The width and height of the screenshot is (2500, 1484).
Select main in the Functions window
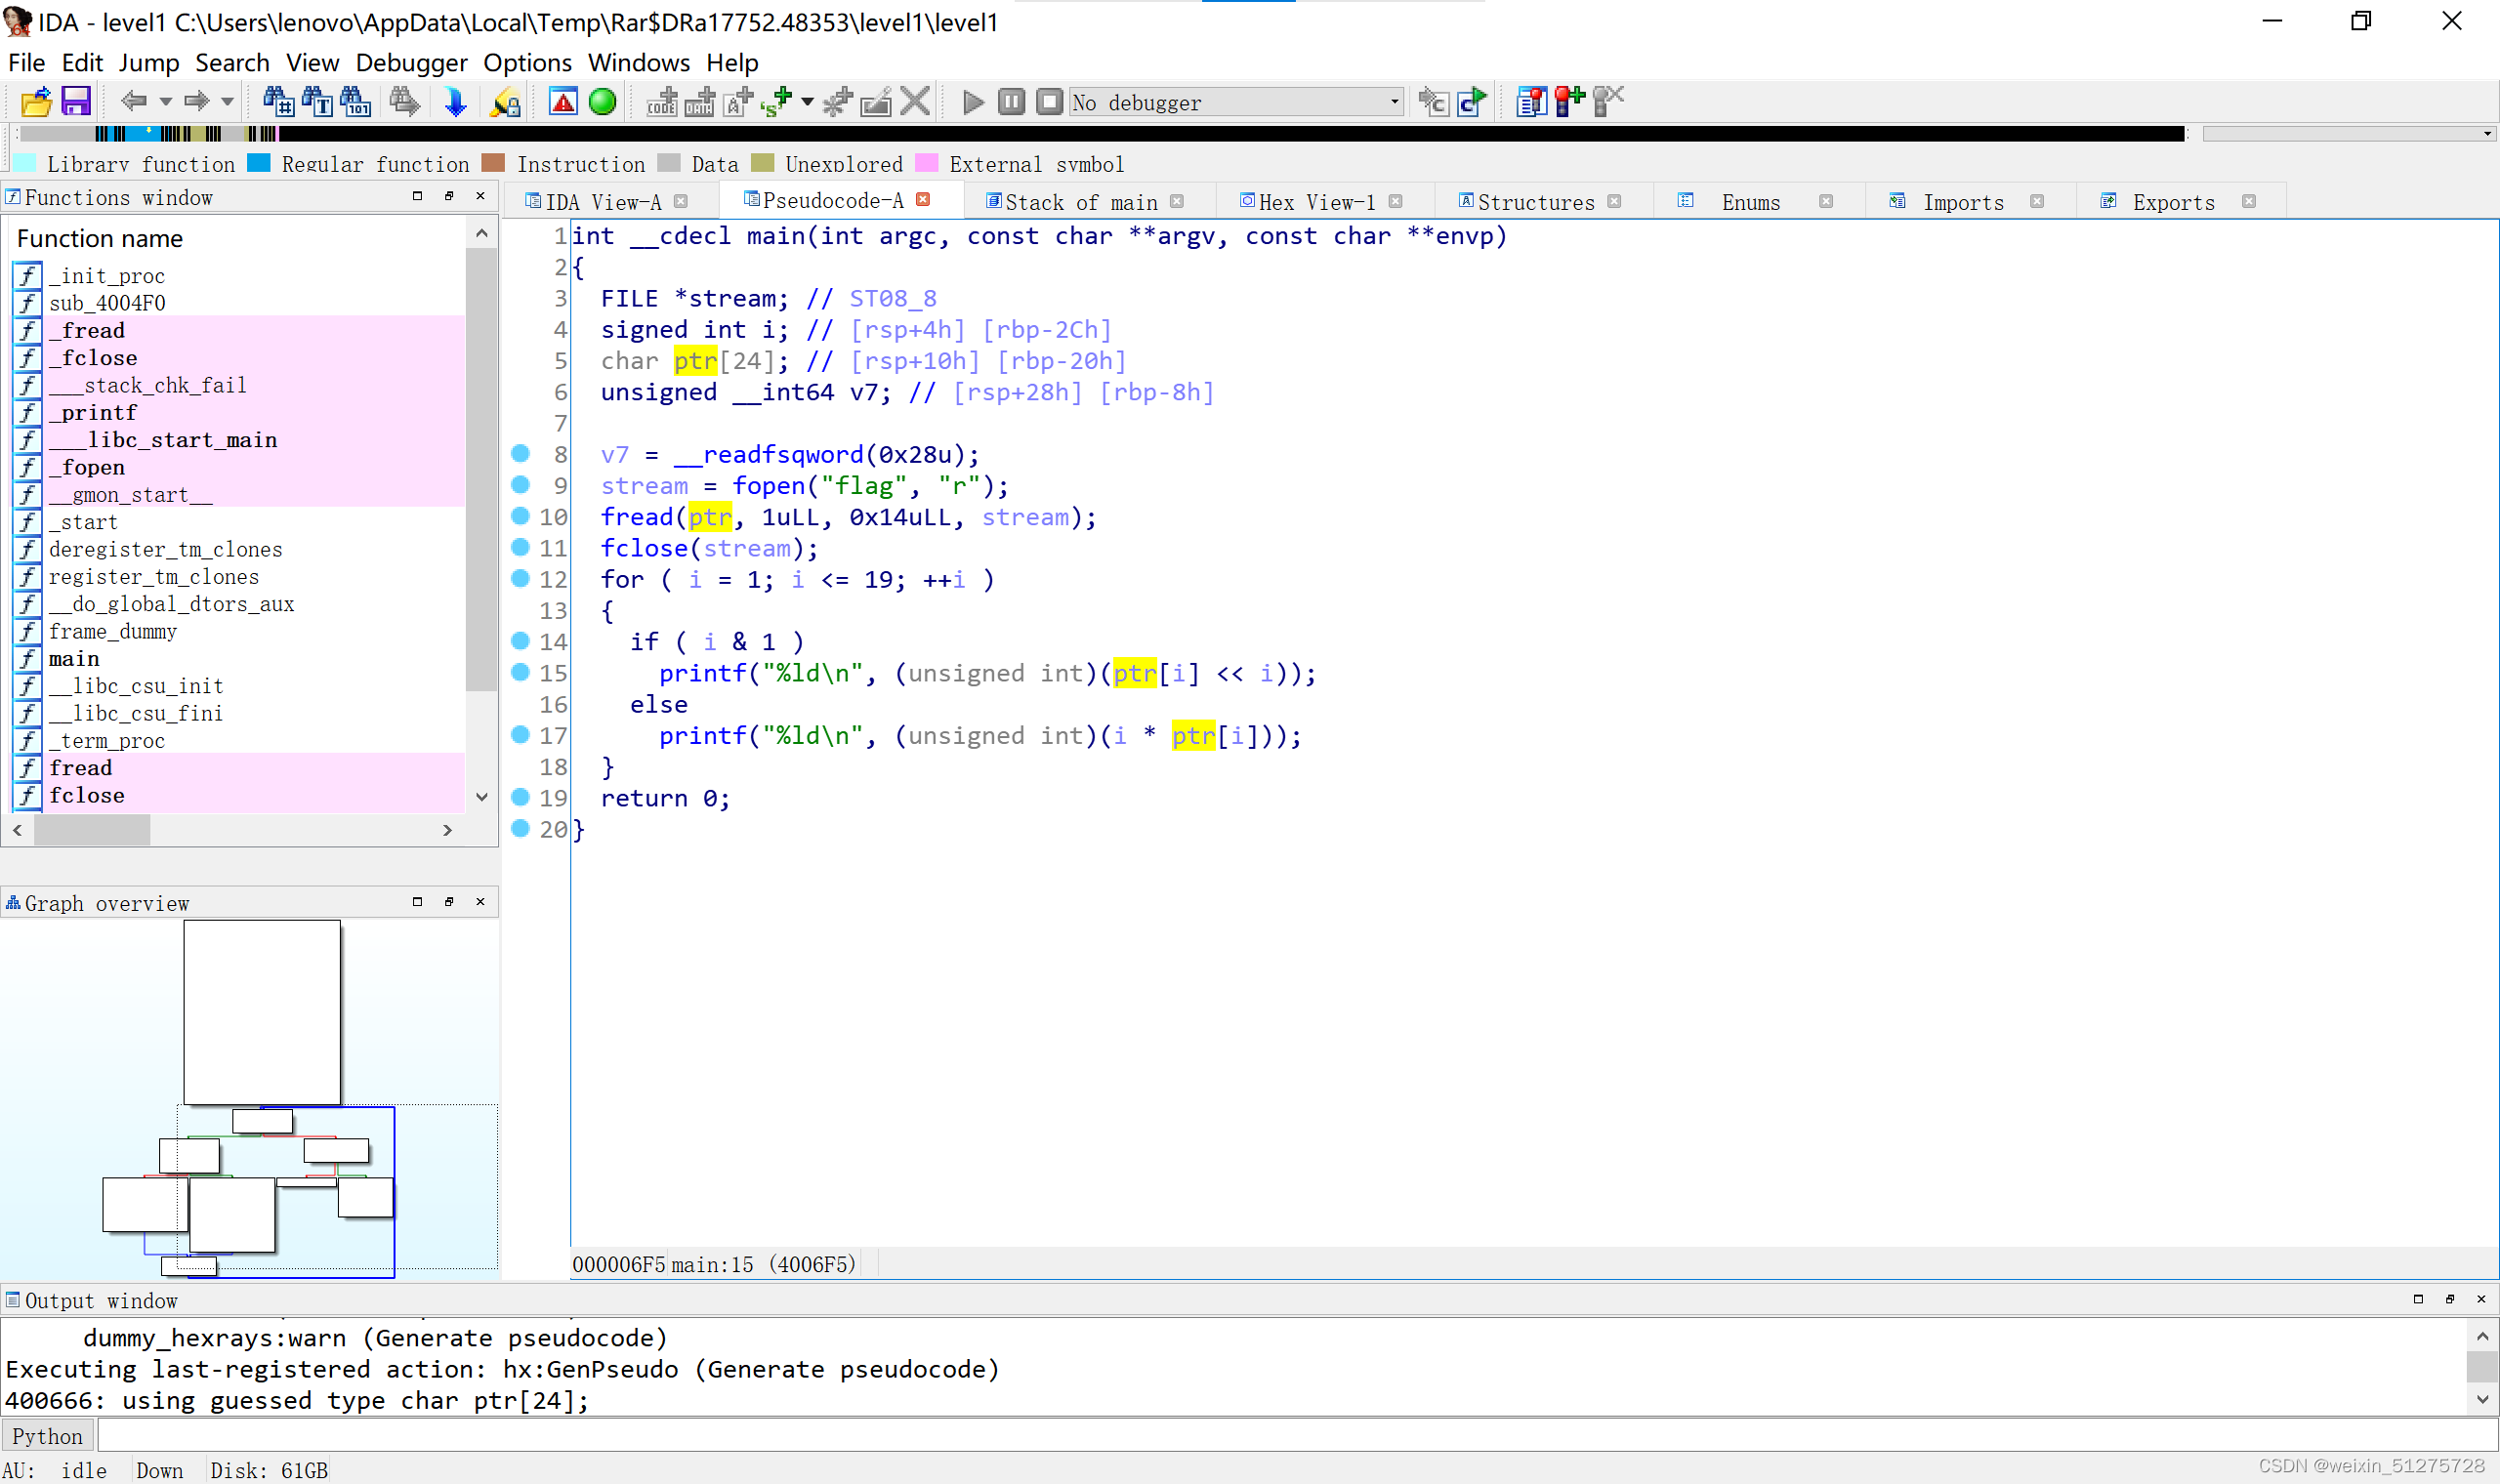click(74, 658)
